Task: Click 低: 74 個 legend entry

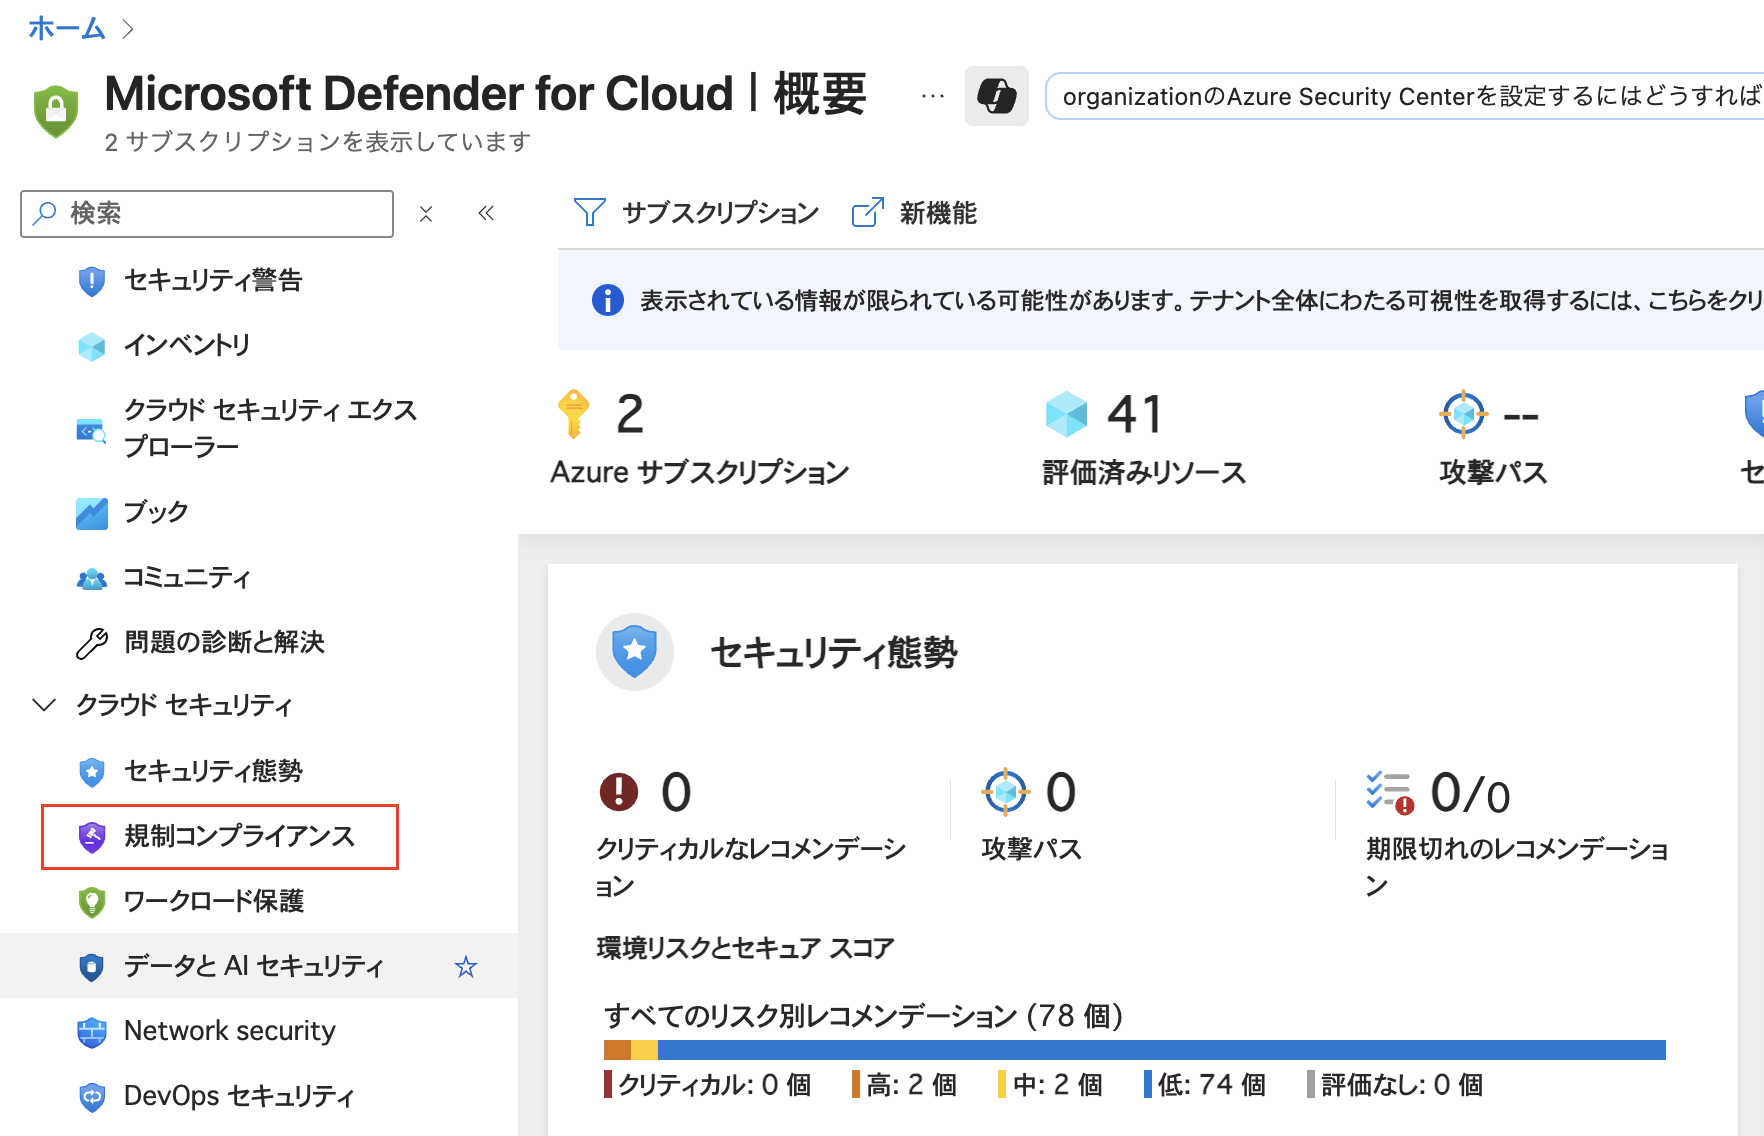Action: click(1205, 1085)
